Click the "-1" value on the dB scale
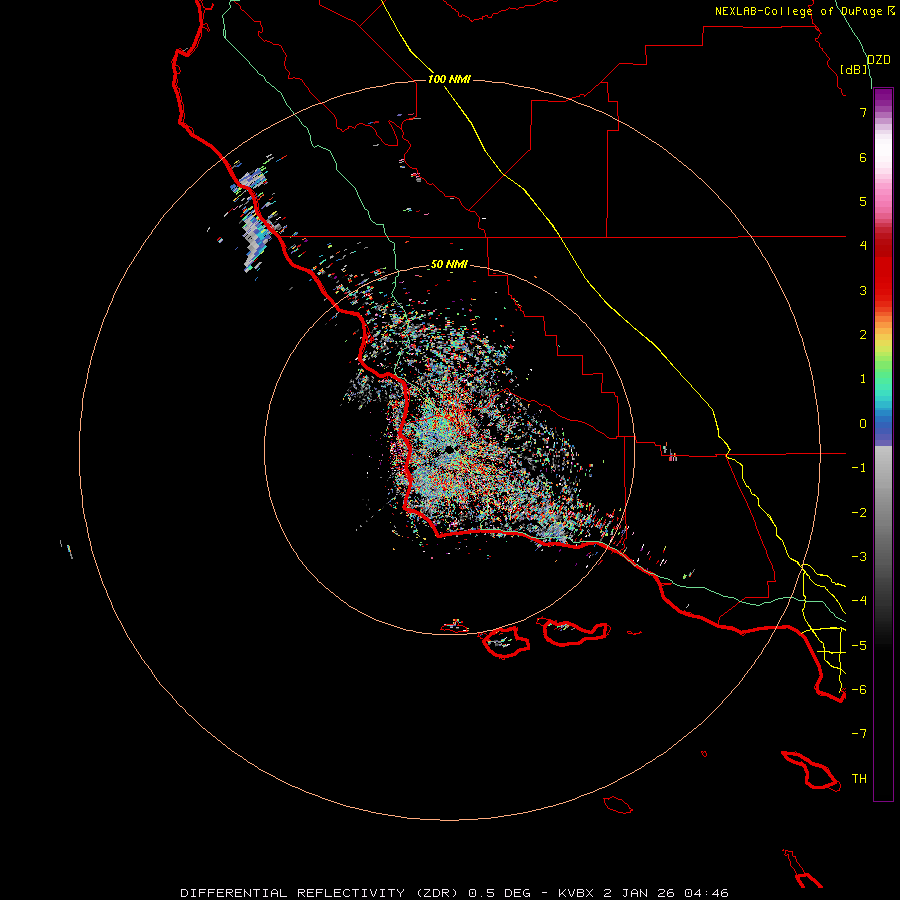This screenshot has height=900, width=900. coord(859,468)
